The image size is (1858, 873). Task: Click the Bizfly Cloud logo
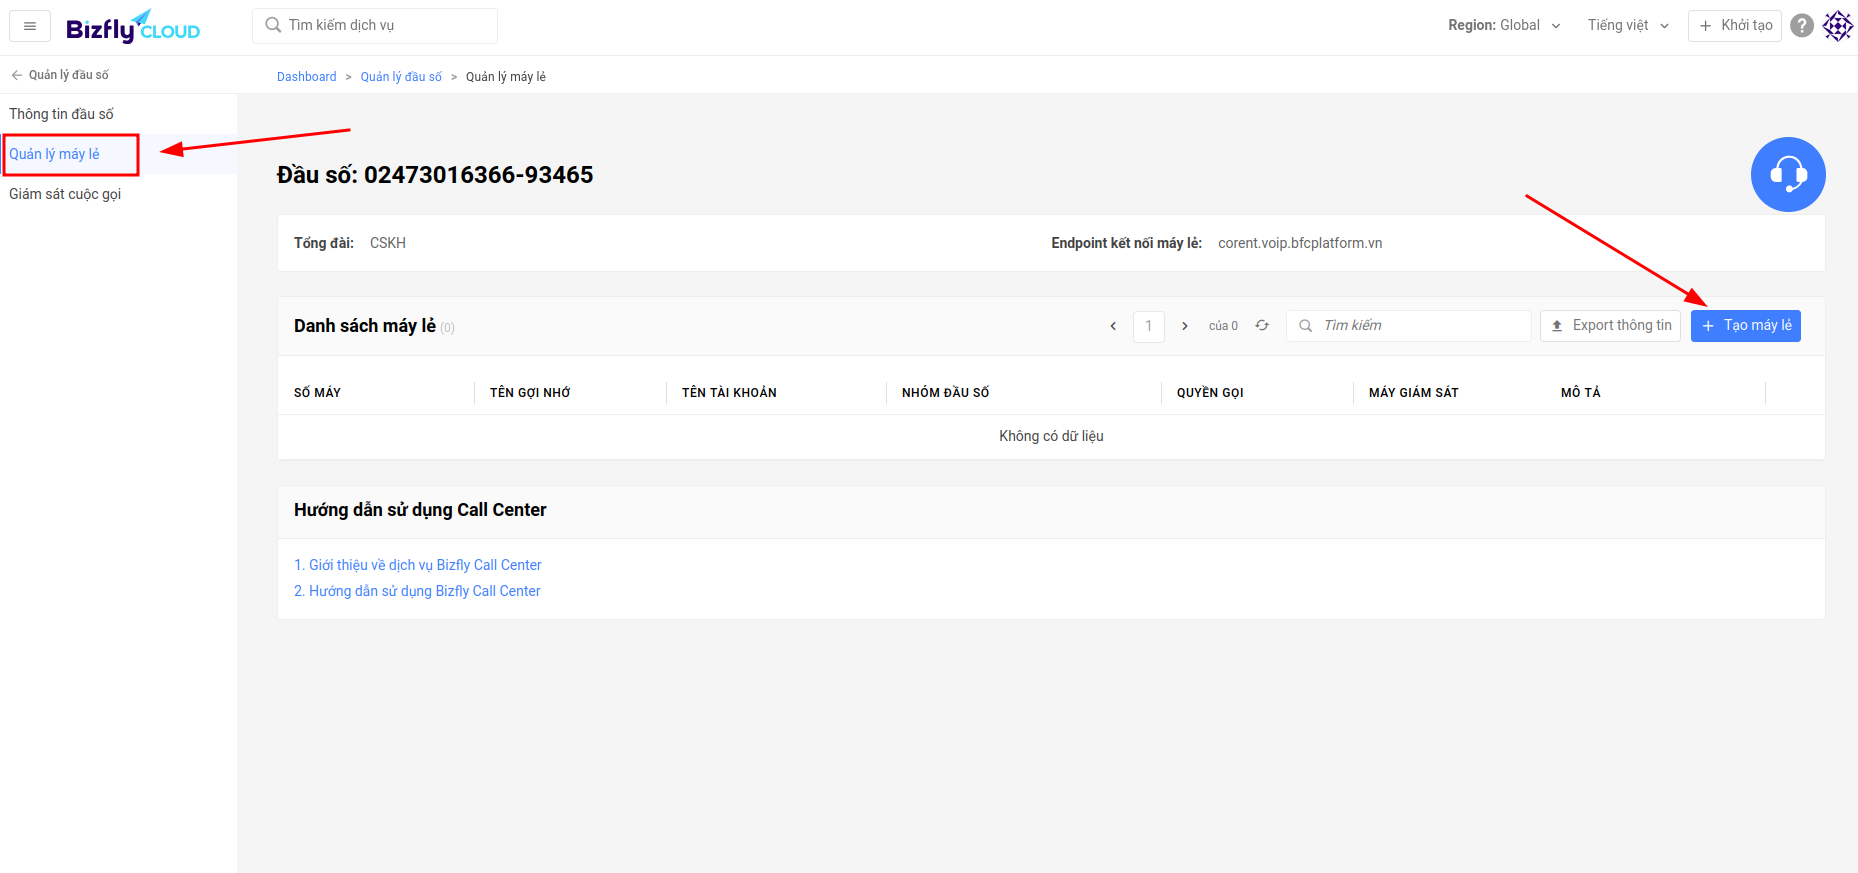click(x=133, y=27)
